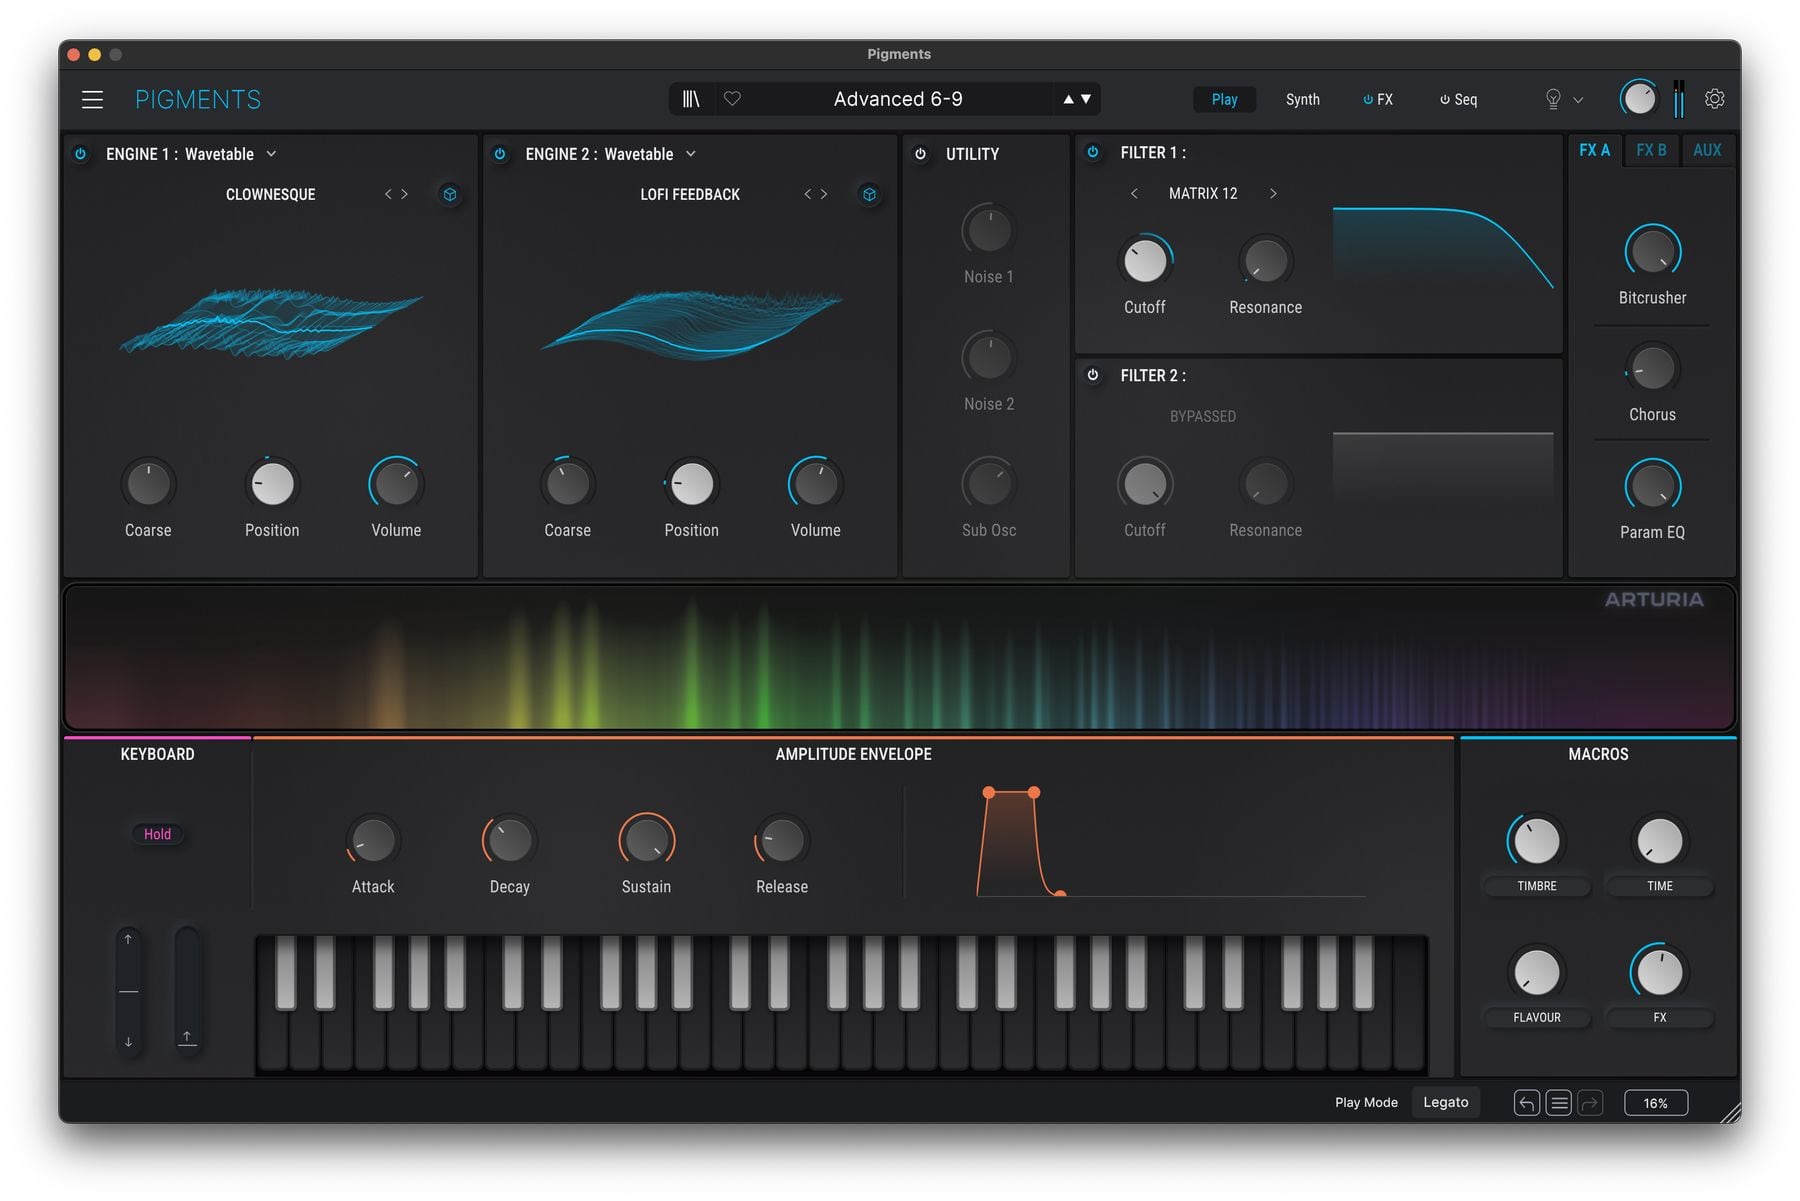Open the hamburger main menu

[92, 99]
